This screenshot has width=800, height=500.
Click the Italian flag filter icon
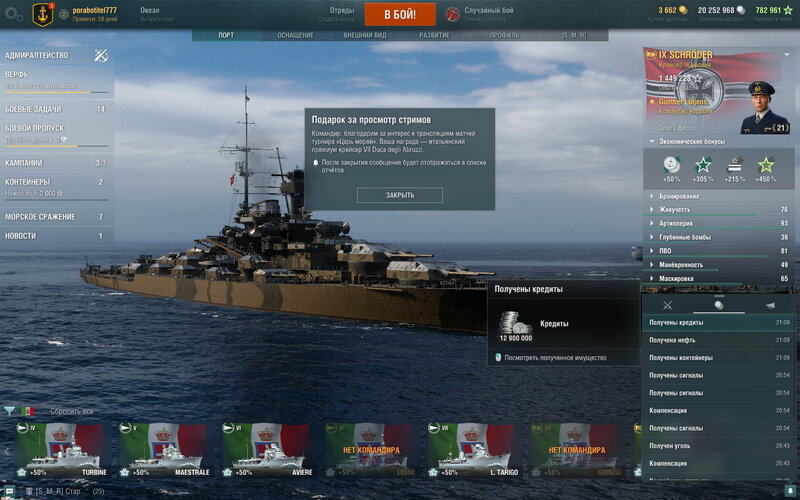click(28, 411)
